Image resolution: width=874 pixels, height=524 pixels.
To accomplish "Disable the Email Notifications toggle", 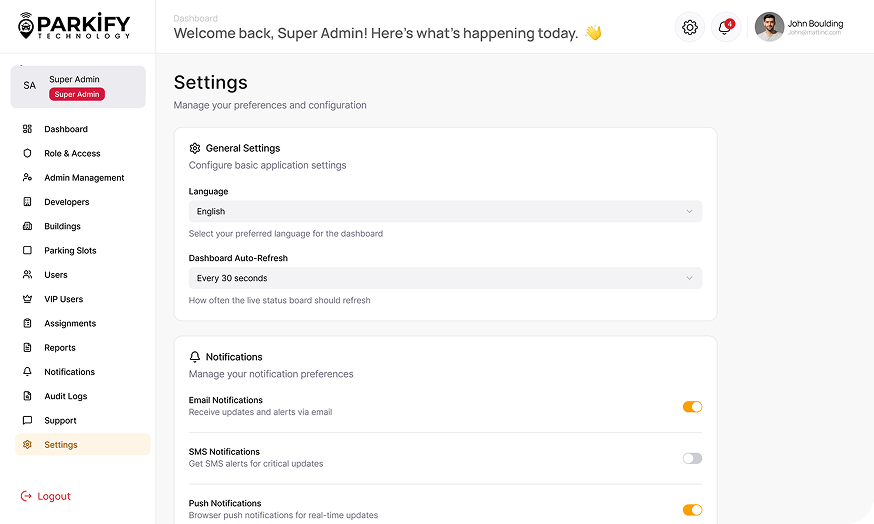I will [692, 407].
